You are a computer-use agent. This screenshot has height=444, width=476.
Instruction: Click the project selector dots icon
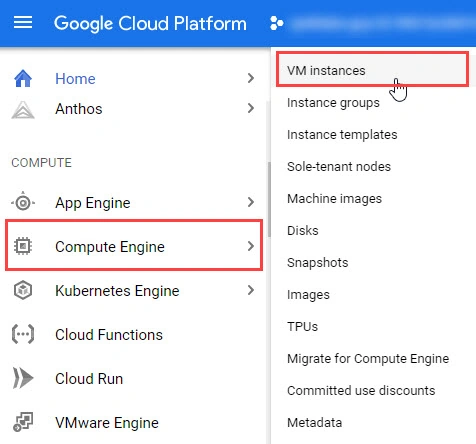tap(276, 23)
